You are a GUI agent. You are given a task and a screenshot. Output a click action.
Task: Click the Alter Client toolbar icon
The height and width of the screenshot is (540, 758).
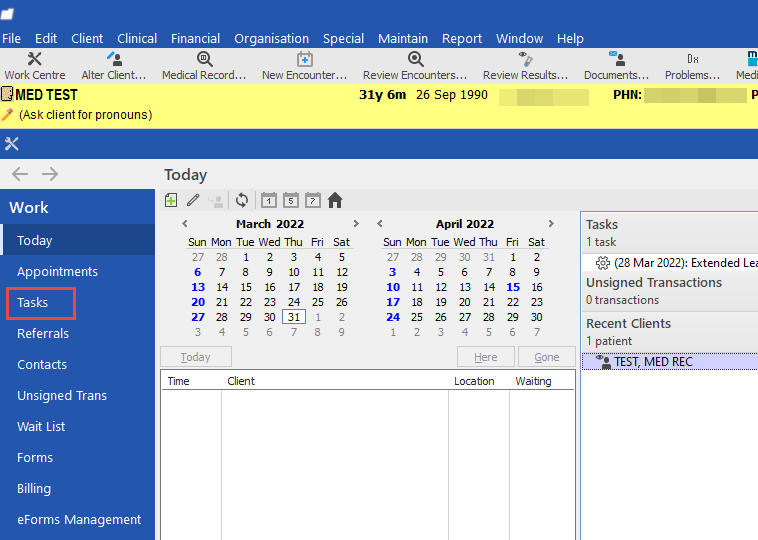pos(114,66)
